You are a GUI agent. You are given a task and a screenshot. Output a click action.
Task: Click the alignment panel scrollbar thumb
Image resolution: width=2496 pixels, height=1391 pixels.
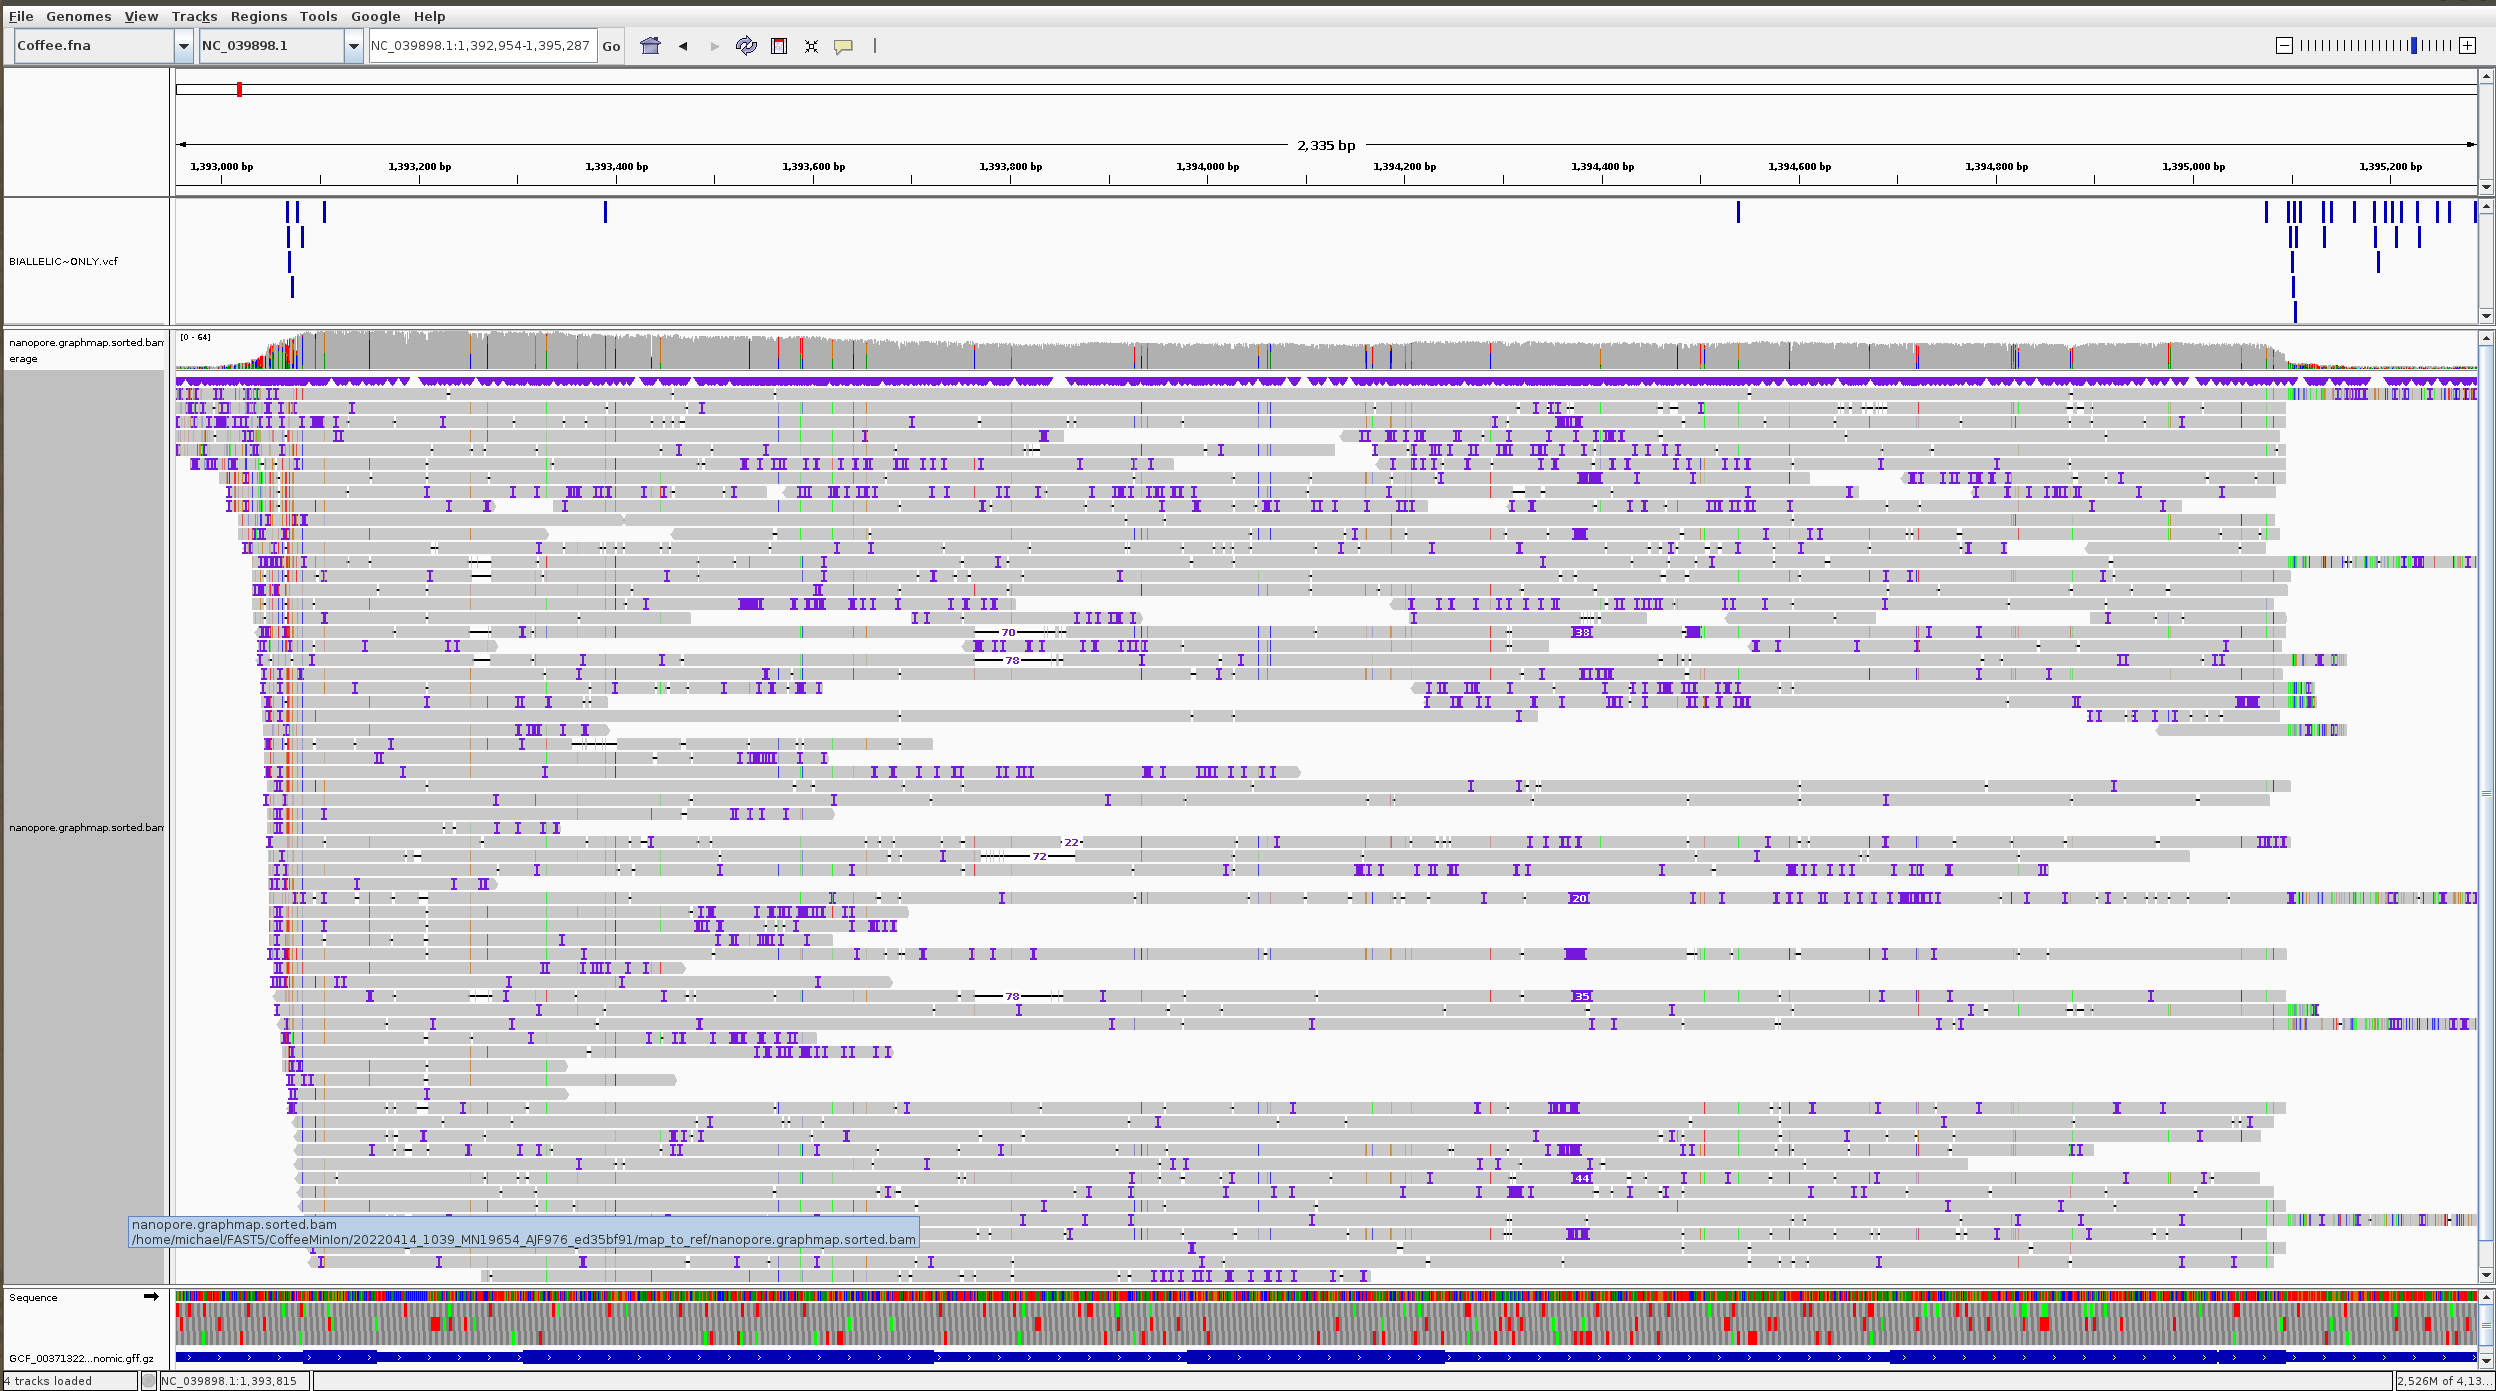pos(2486,793)
